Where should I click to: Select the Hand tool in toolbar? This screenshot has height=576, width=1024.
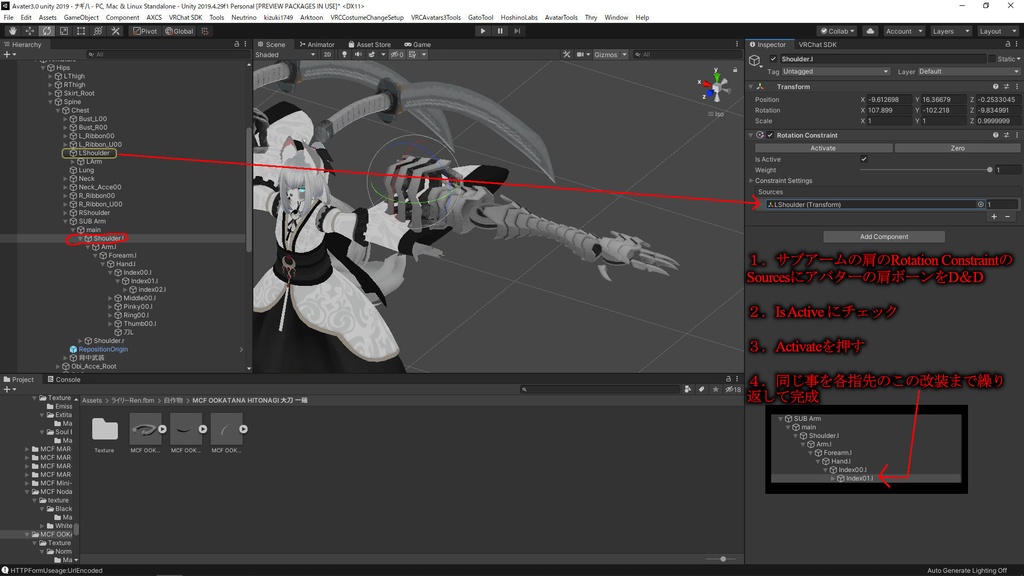12,31
